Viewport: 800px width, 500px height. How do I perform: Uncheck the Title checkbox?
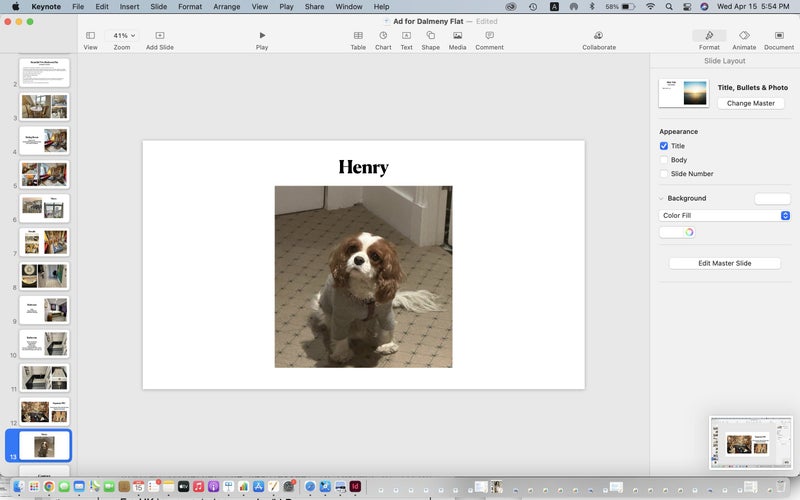pyautogui.click(x=664, y=146)
